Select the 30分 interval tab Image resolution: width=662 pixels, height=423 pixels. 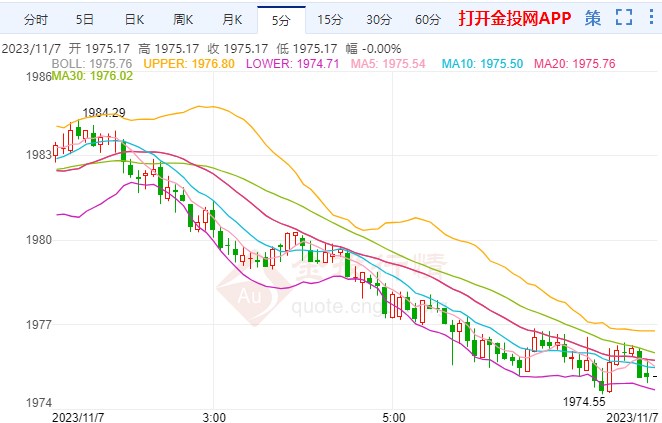point(379,20)
